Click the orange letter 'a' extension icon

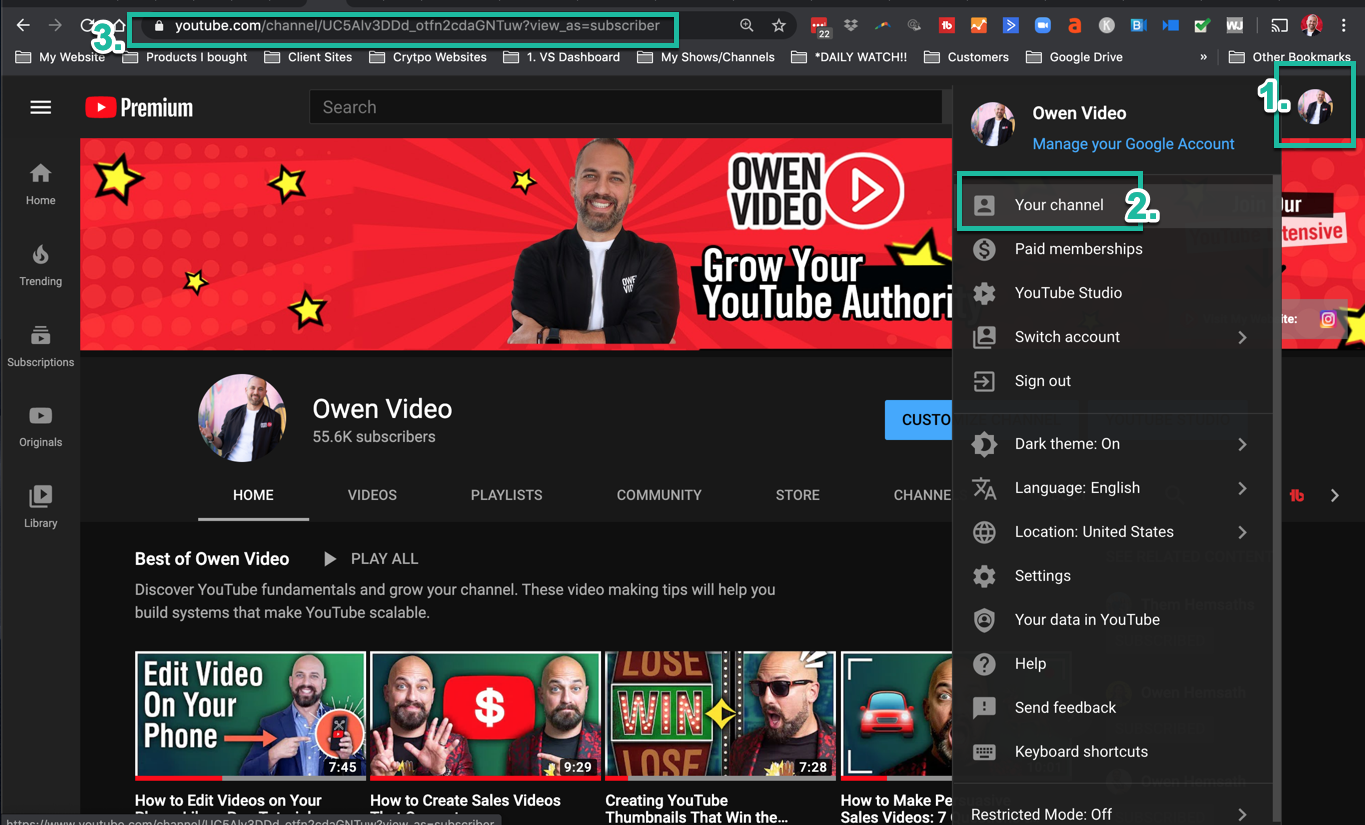(1074, 26)
